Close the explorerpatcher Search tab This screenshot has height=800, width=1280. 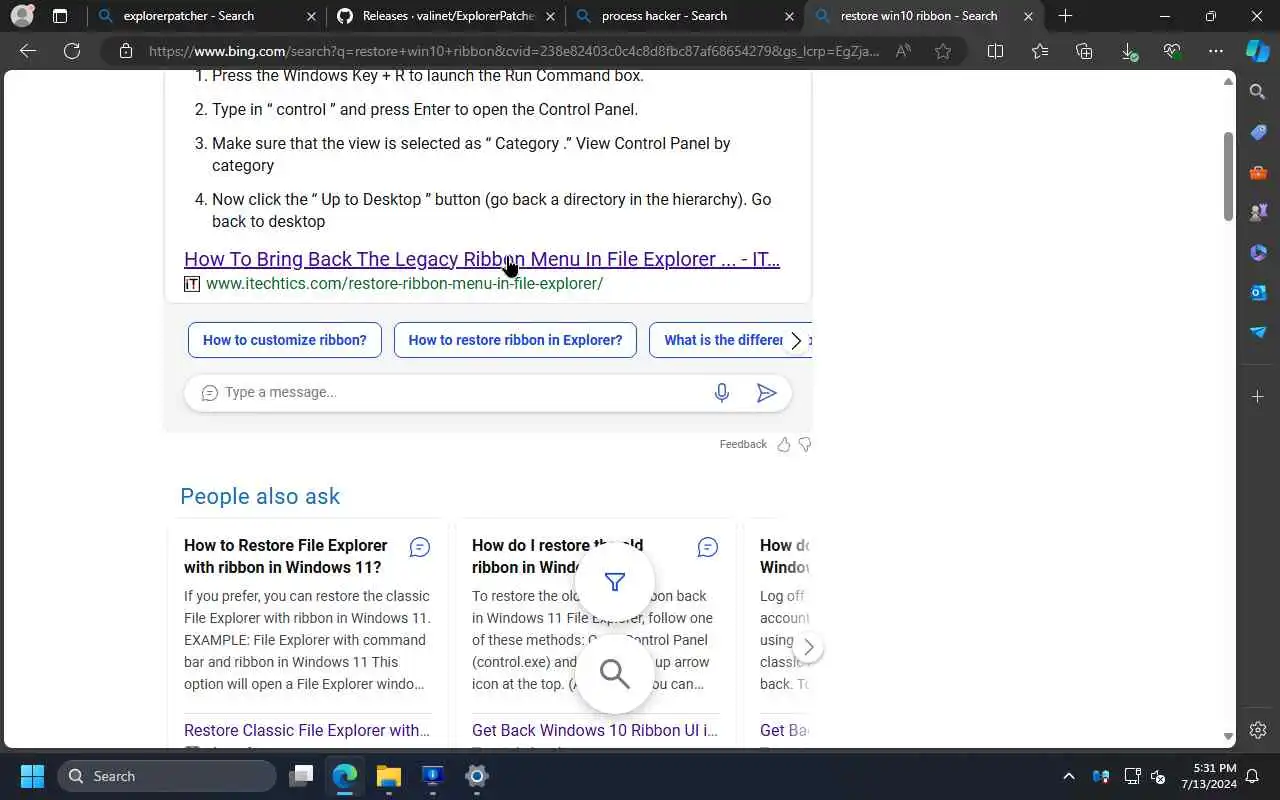(x=310, y=16)
